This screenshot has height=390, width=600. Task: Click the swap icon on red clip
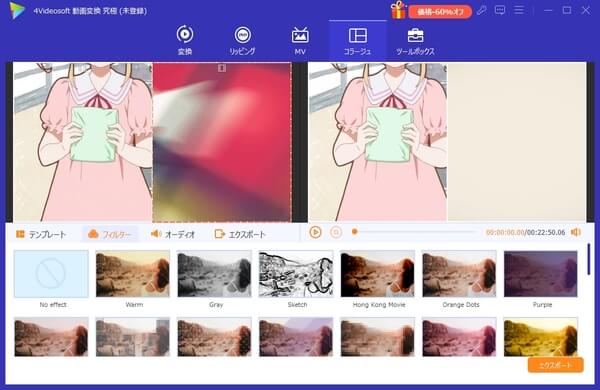click(x=222, y=68)
